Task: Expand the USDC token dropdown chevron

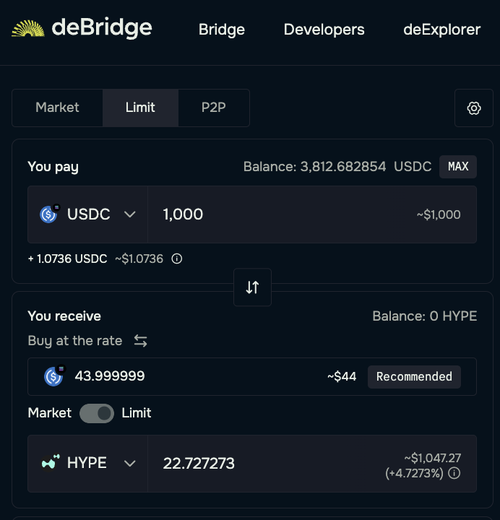Action: pyautogui.click(x=130, y=214)
